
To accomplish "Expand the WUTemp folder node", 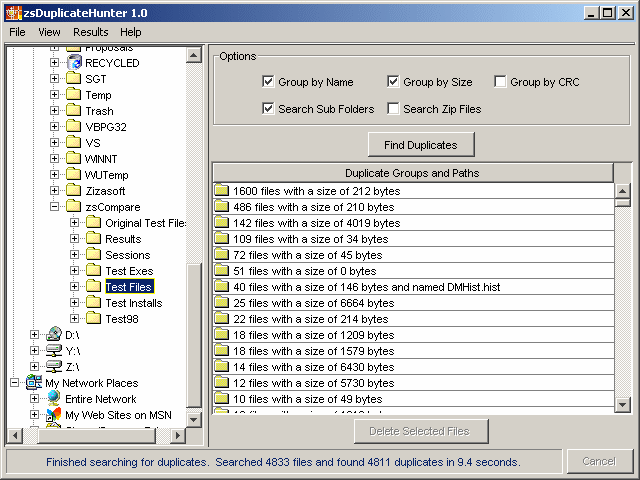I will tap(54, 174).
